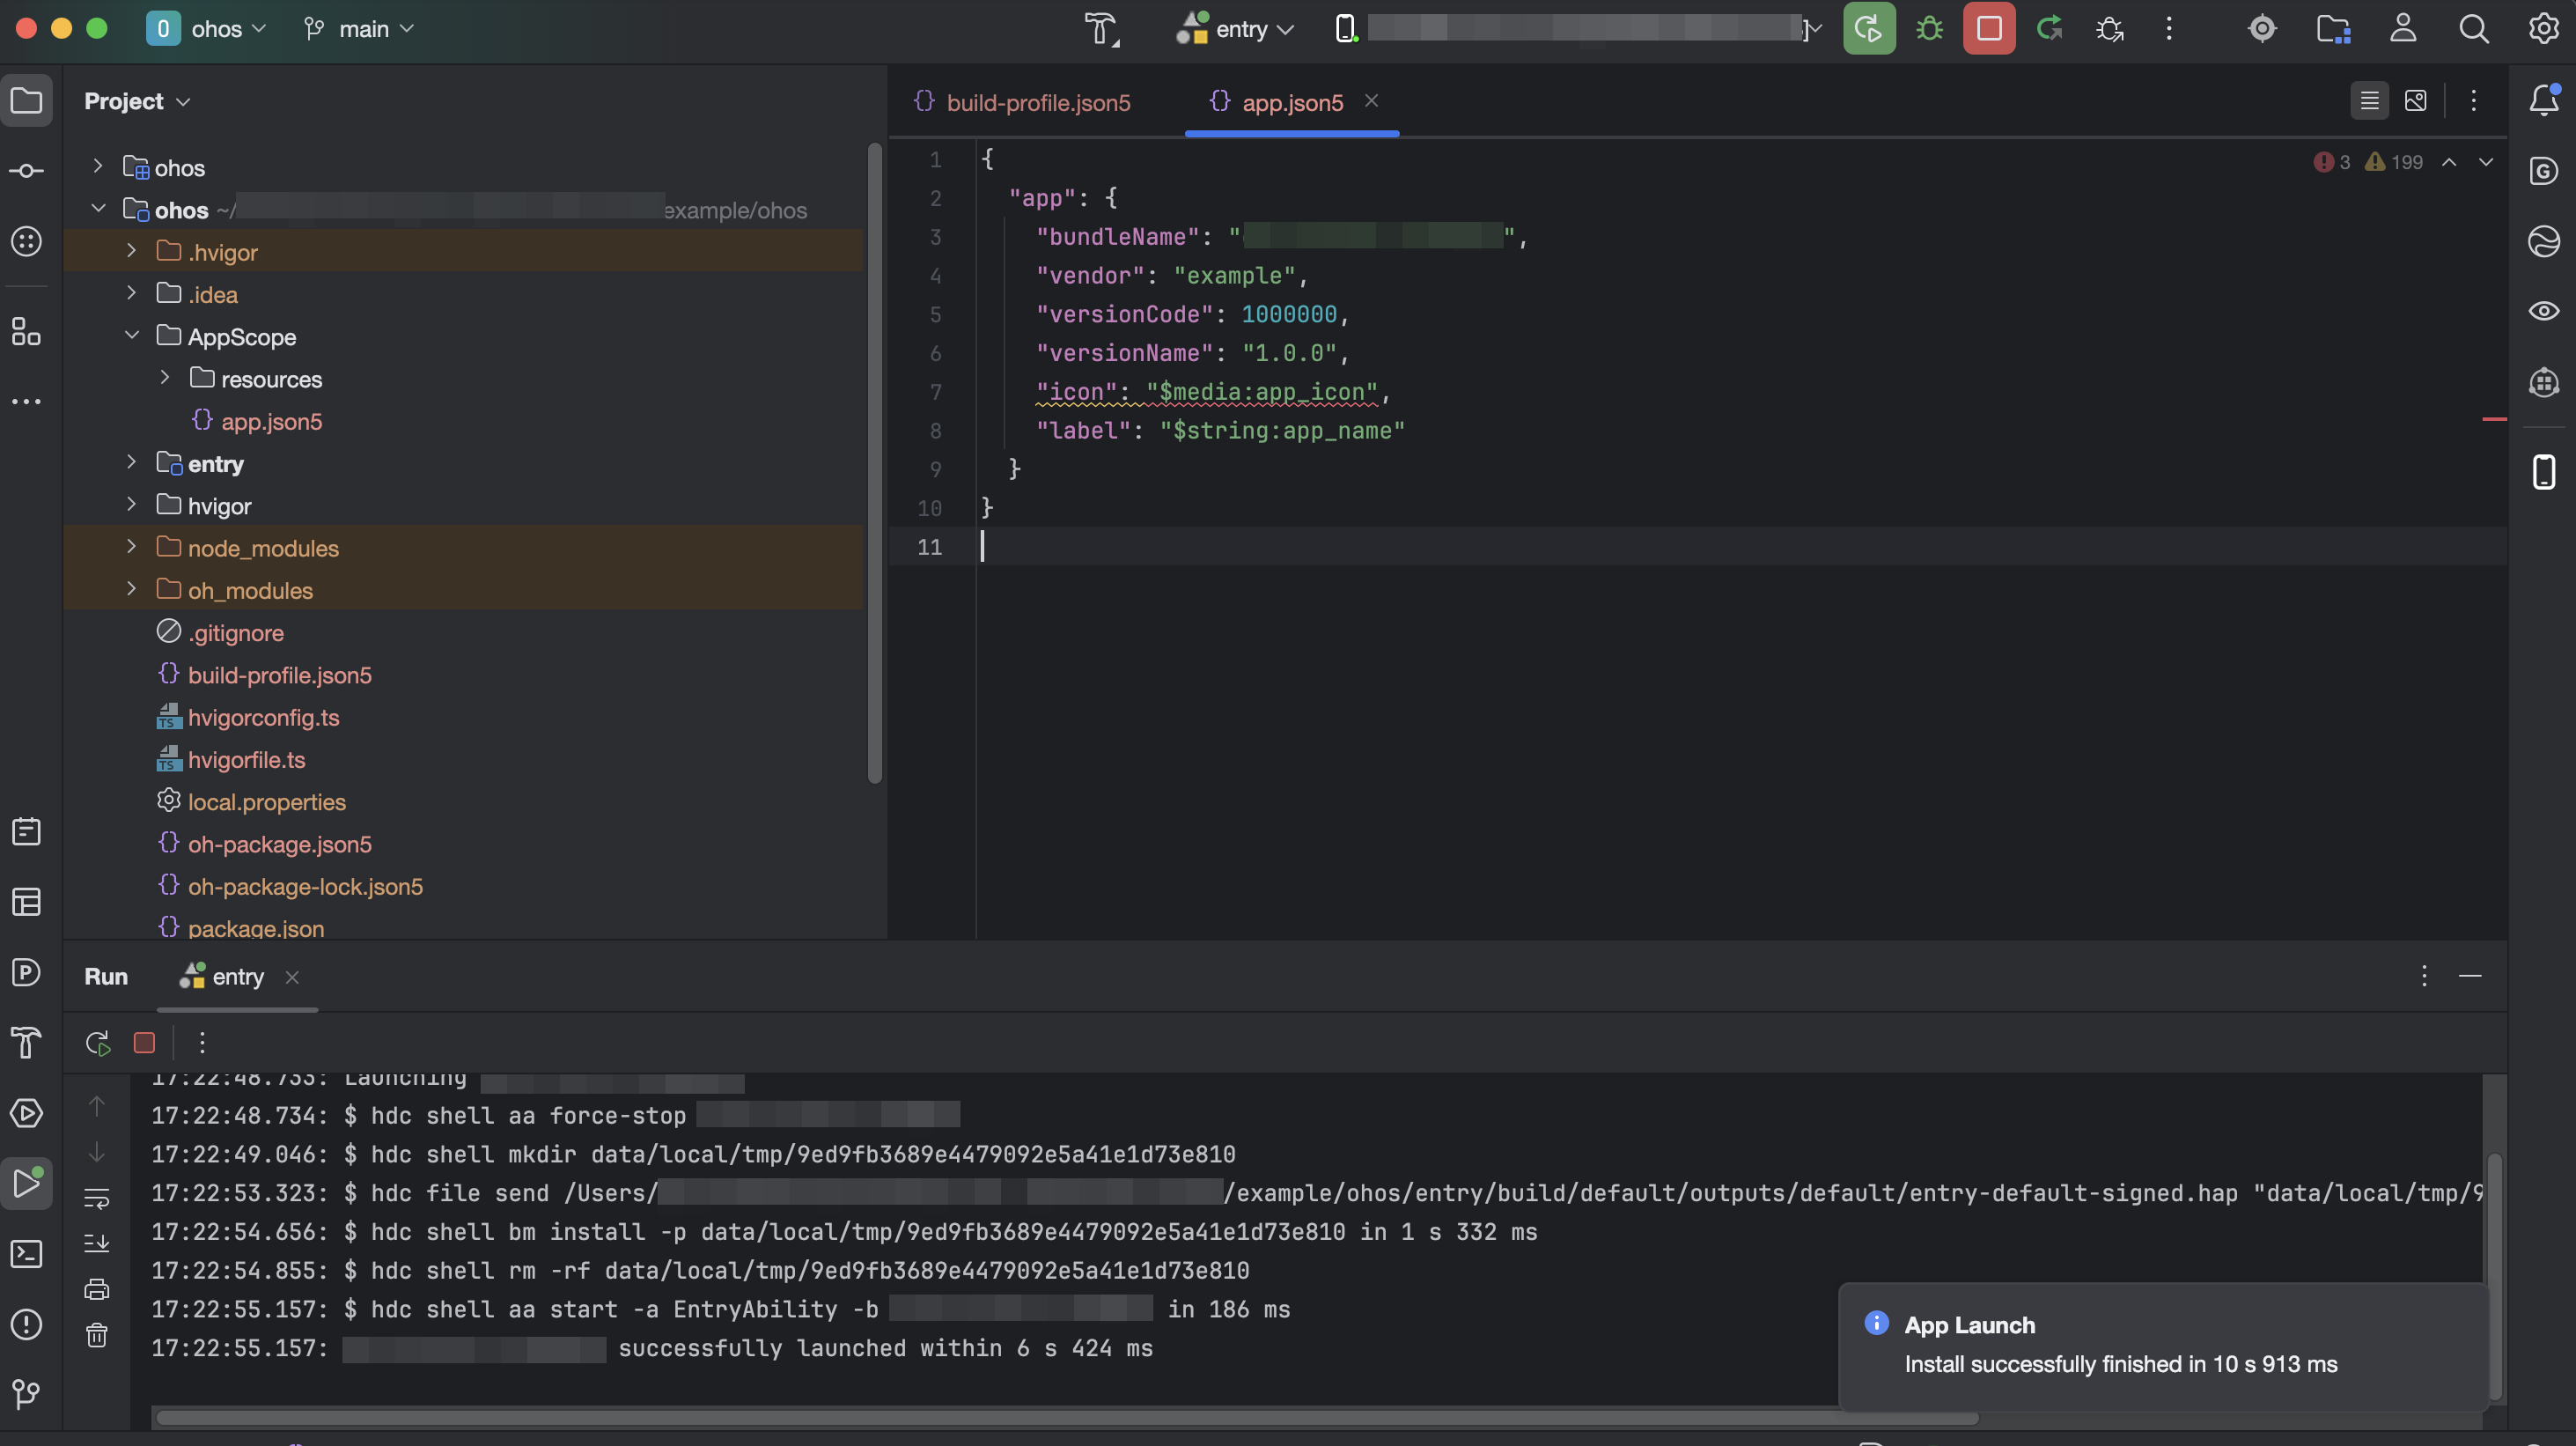Screen dimensions: 2576x1446
Task: Expand the node_modules folder
Action: pyautogui.click(x=131, y=547)
